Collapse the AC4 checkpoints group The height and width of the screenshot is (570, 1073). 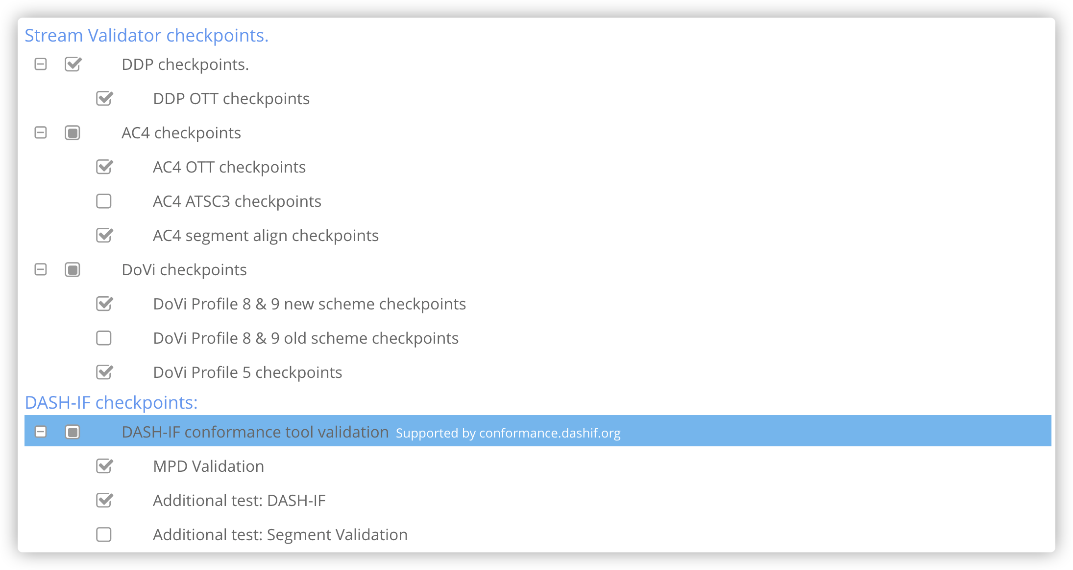pyautogui.click(x=41, y=132)
